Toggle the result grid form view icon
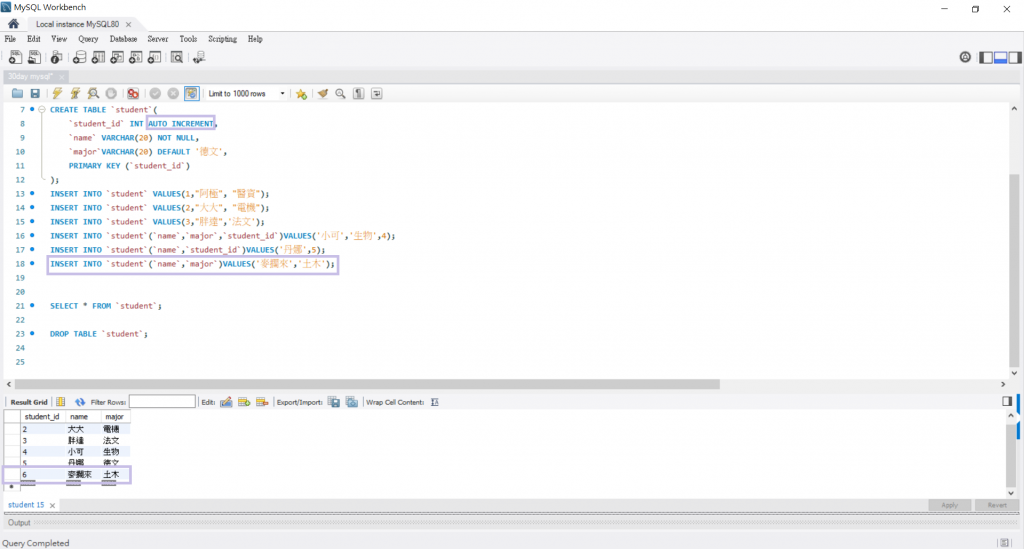The image size is (1024, 549). coord(60,402)
